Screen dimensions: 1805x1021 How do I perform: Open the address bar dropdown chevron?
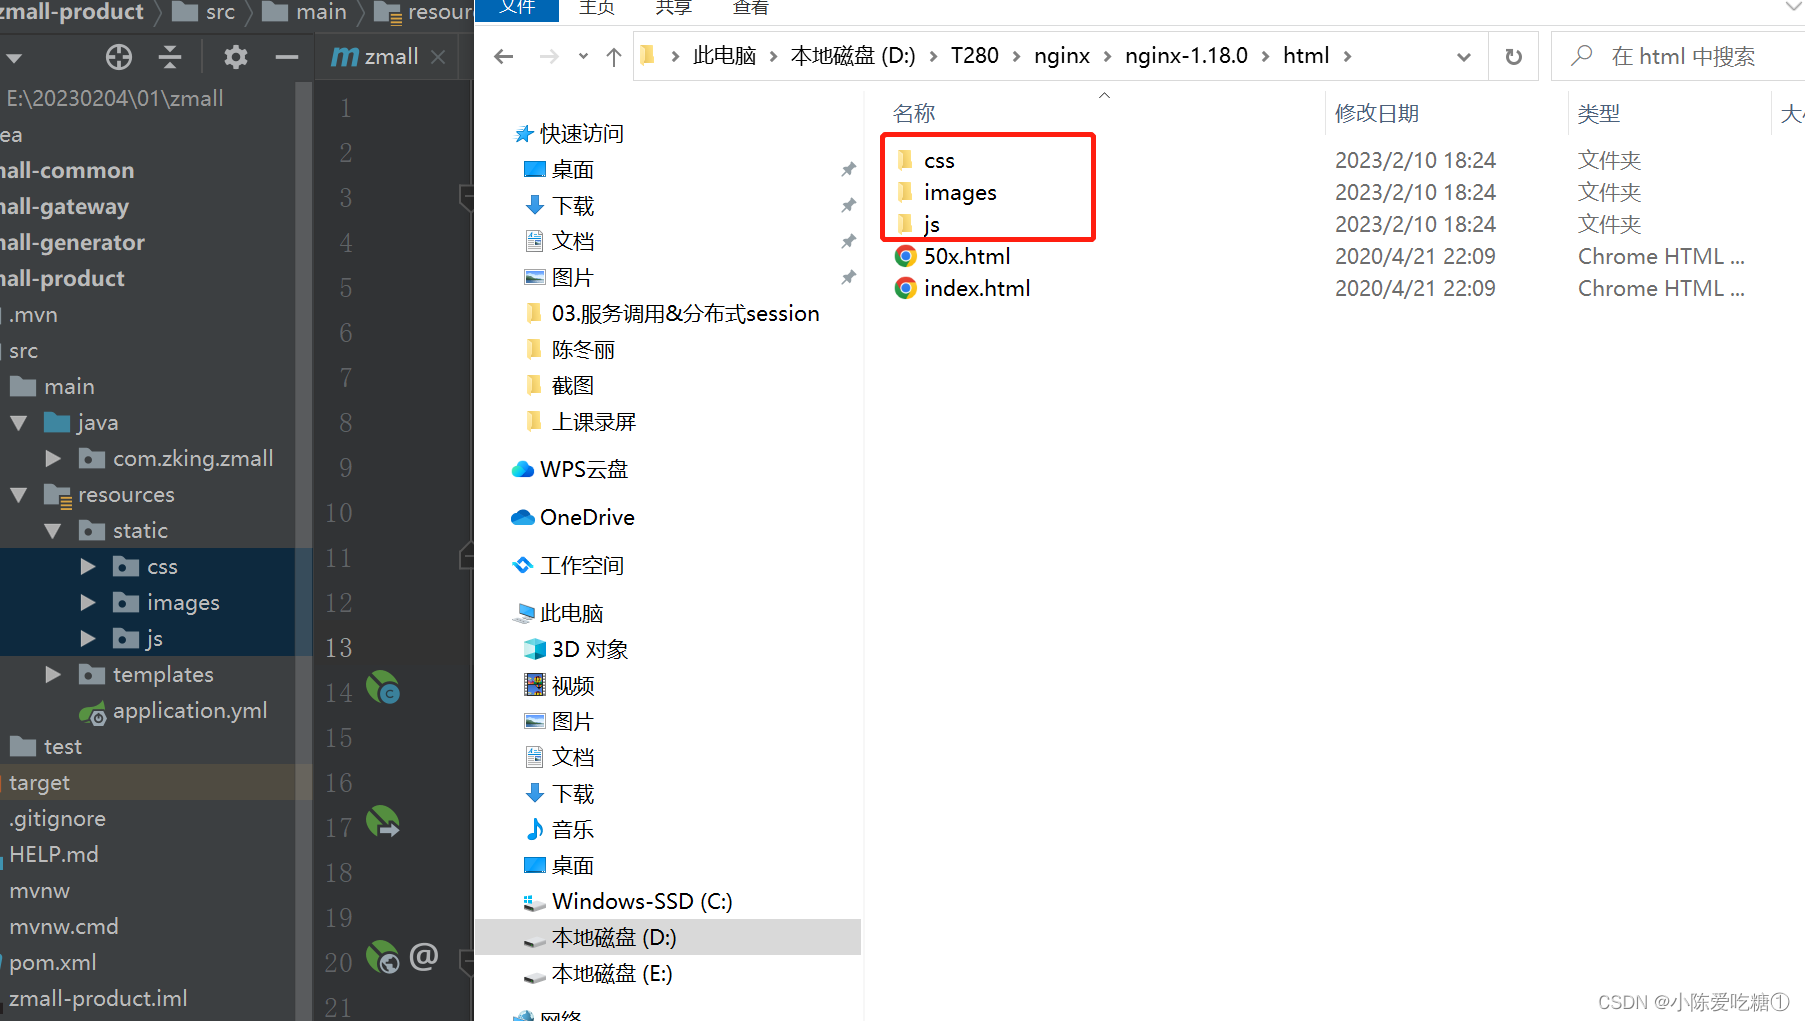click(1463, 56)
